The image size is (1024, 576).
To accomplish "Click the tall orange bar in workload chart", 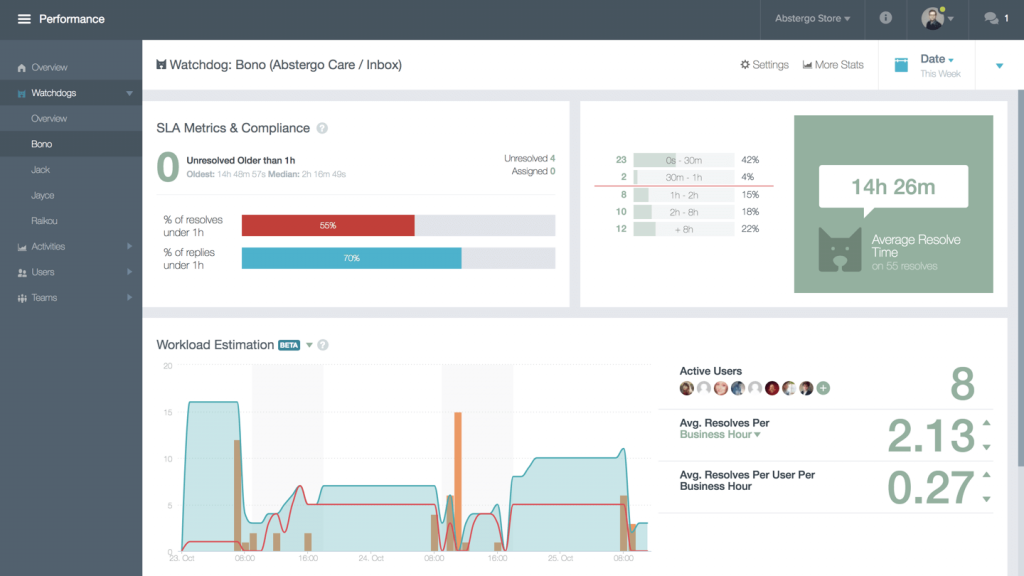I will (x=458, y=481).
